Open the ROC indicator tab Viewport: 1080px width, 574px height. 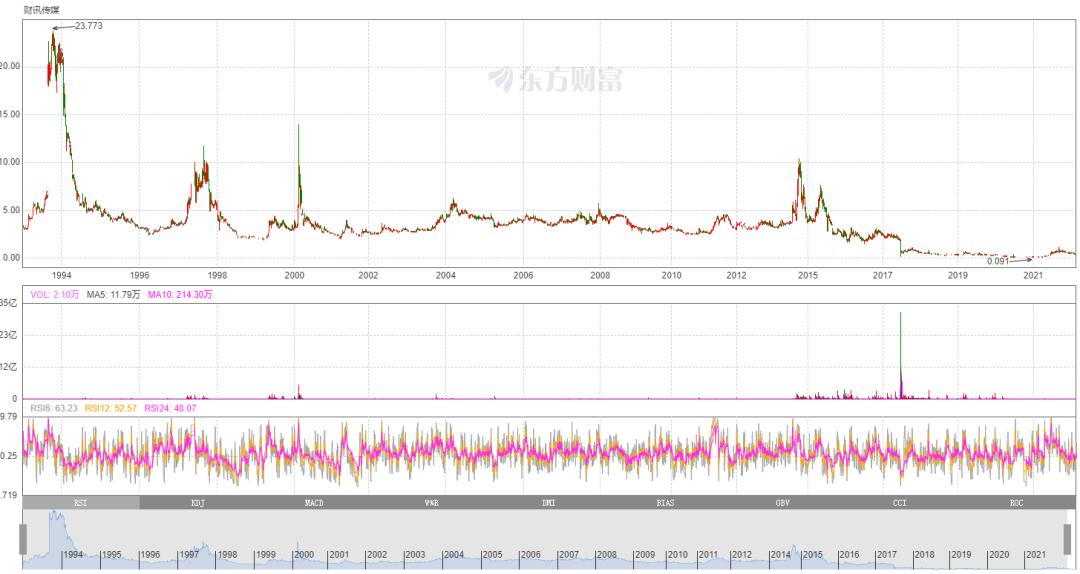point(1017,503)
